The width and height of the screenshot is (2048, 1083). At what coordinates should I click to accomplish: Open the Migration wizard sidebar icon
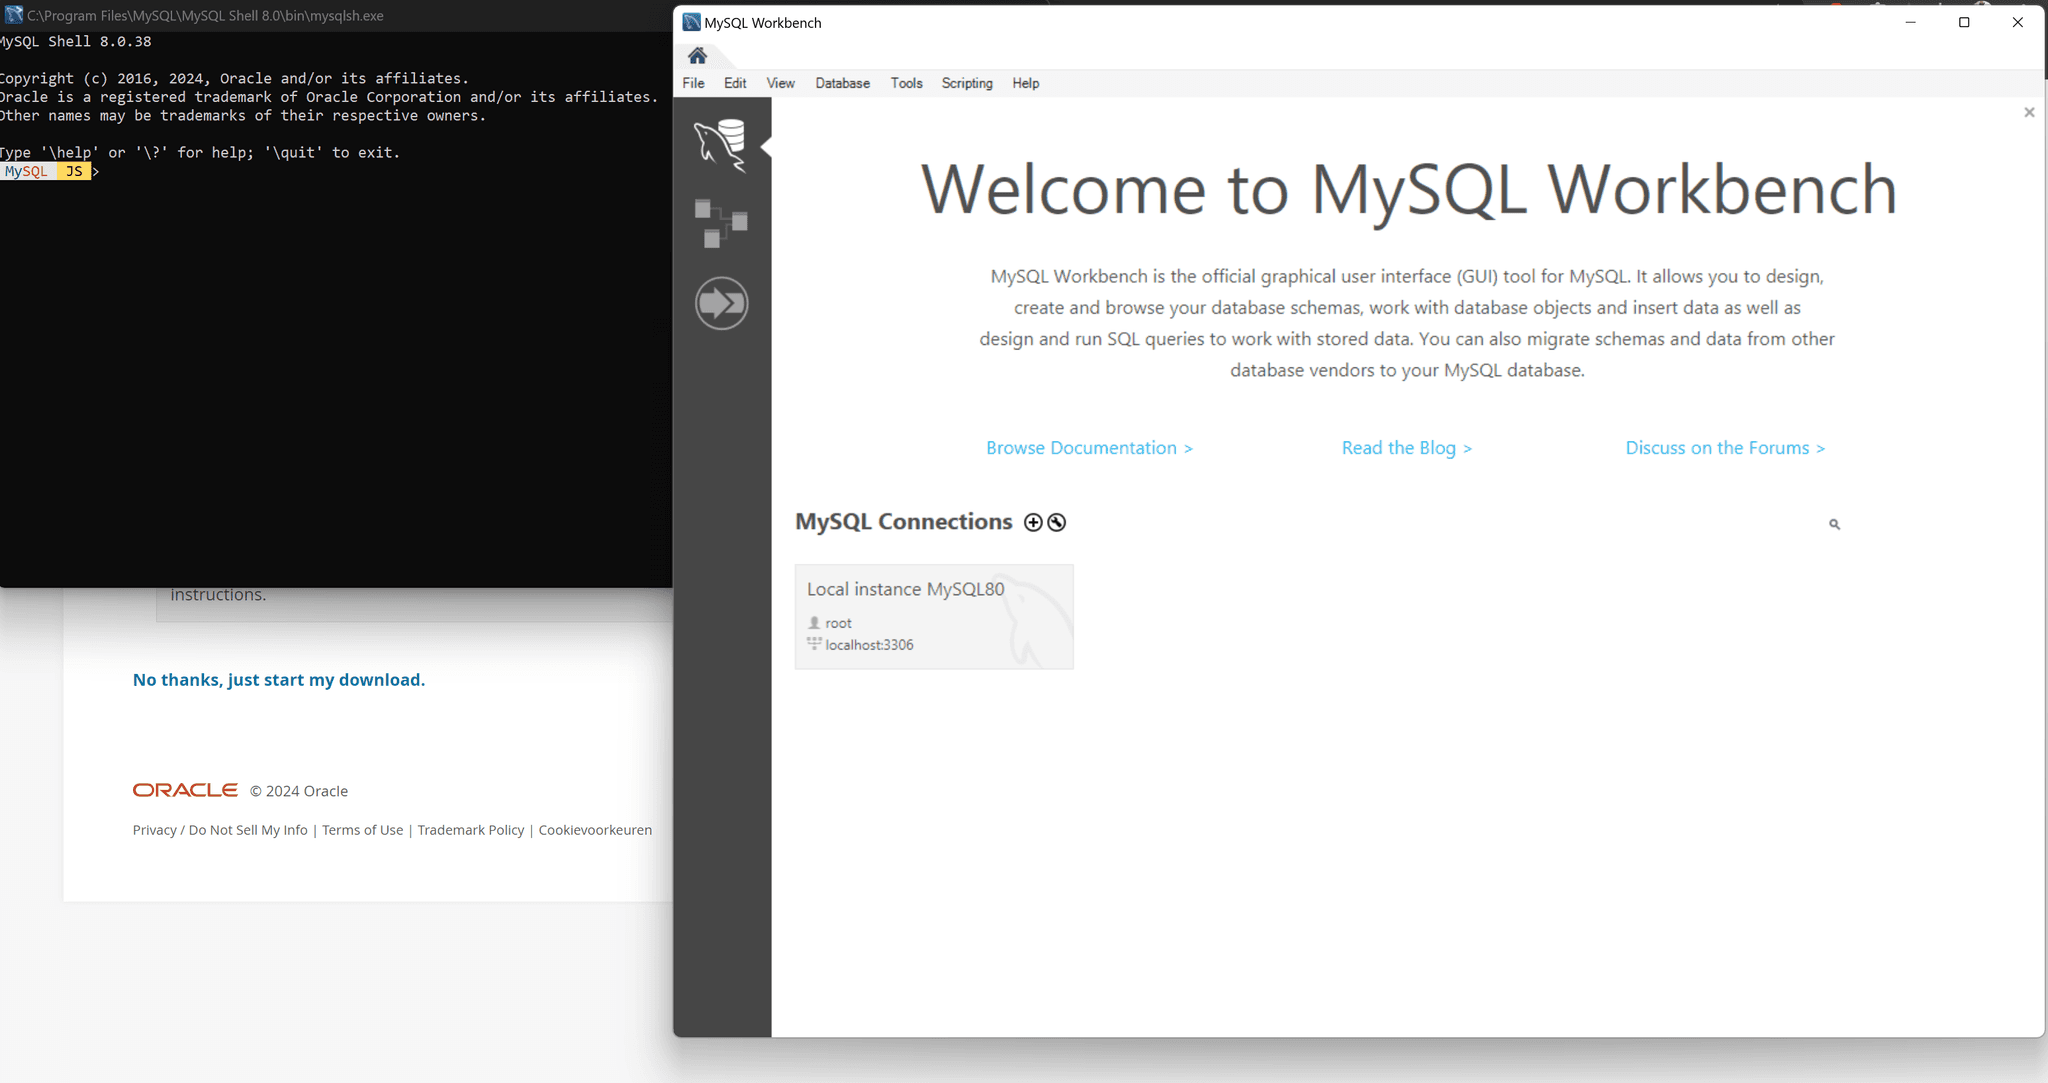coord(721,303)
